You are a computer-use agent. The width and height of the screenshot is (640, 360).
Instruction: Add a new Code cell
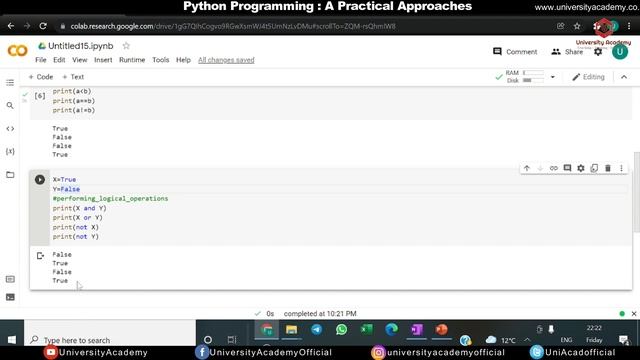tap(41, 77)
